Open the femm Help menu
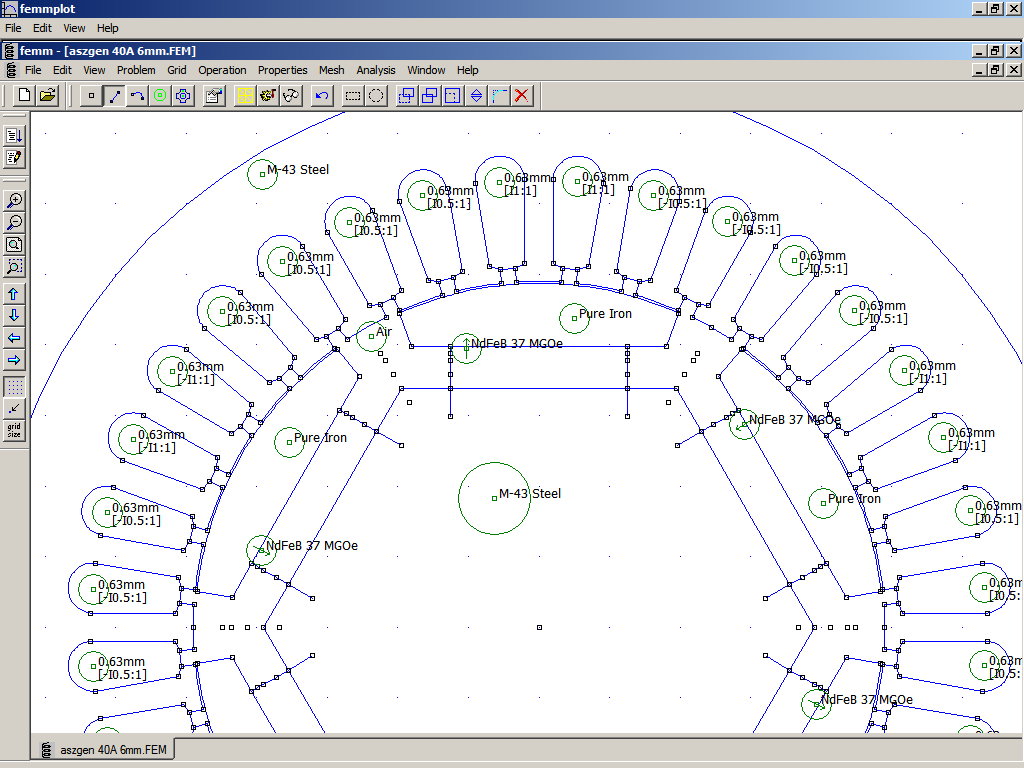 point(467,70)
